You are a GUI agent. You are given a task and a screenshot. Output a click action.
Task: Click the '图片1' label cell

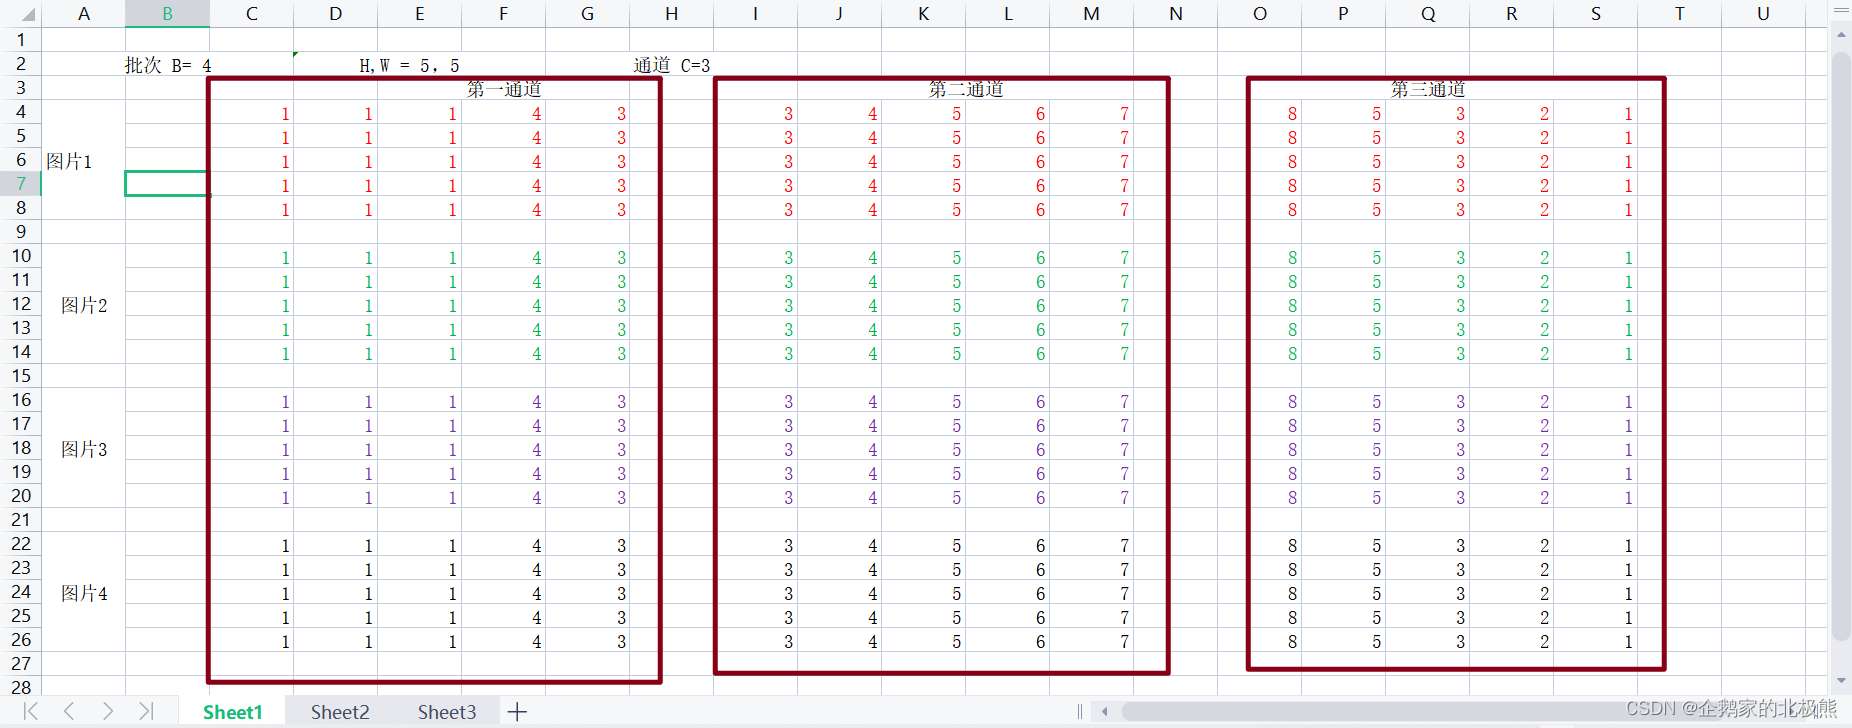coord(69,161)
